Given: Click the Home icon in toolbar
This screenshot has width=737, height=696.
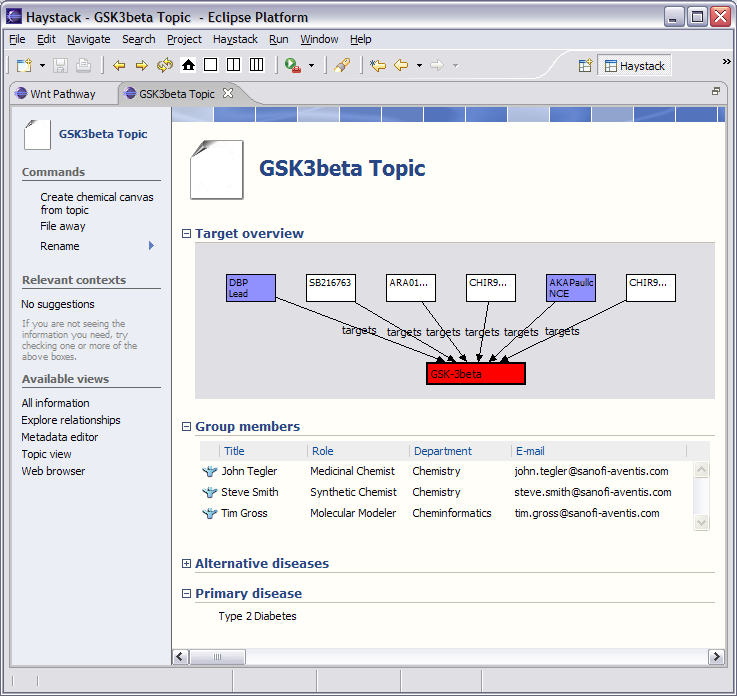Looking at the screenshot, I should coord(188,65).
